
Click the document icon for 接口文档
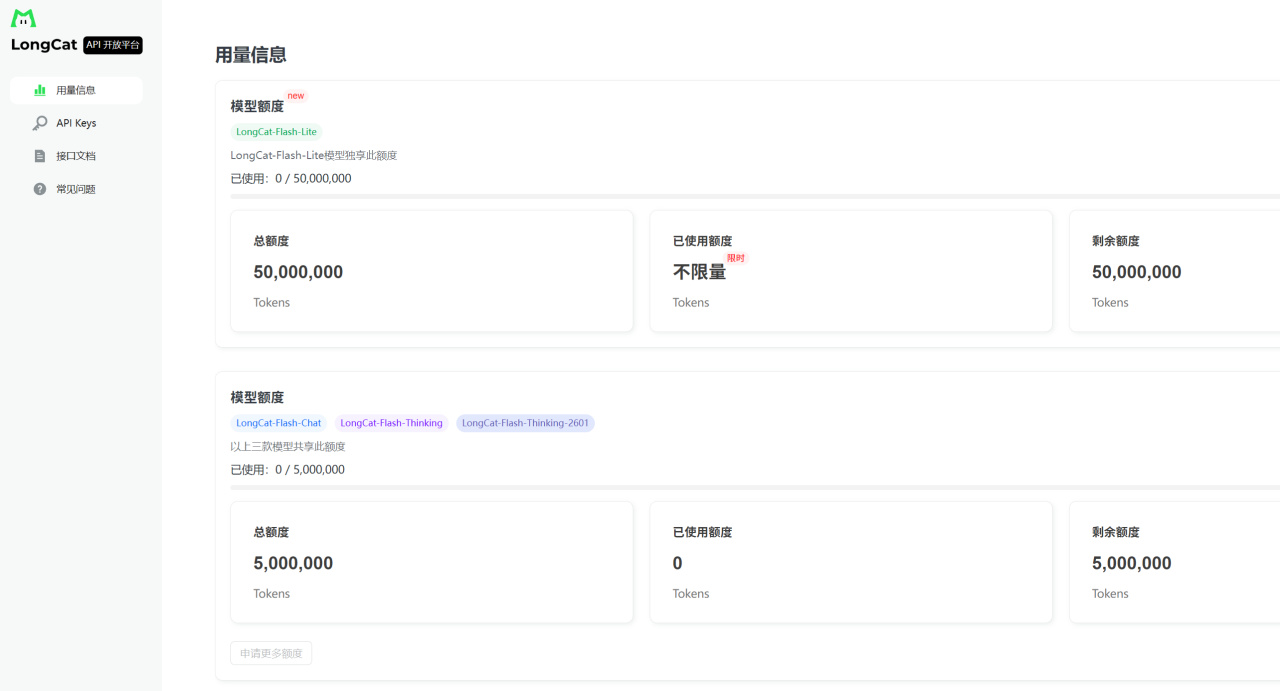coord(40,156)
